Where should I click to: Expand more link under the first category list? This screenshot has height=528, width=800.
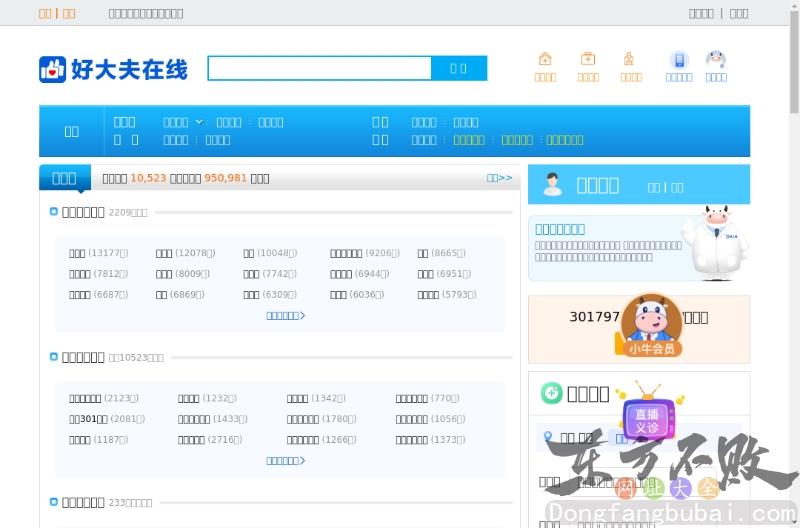point(285,316)
